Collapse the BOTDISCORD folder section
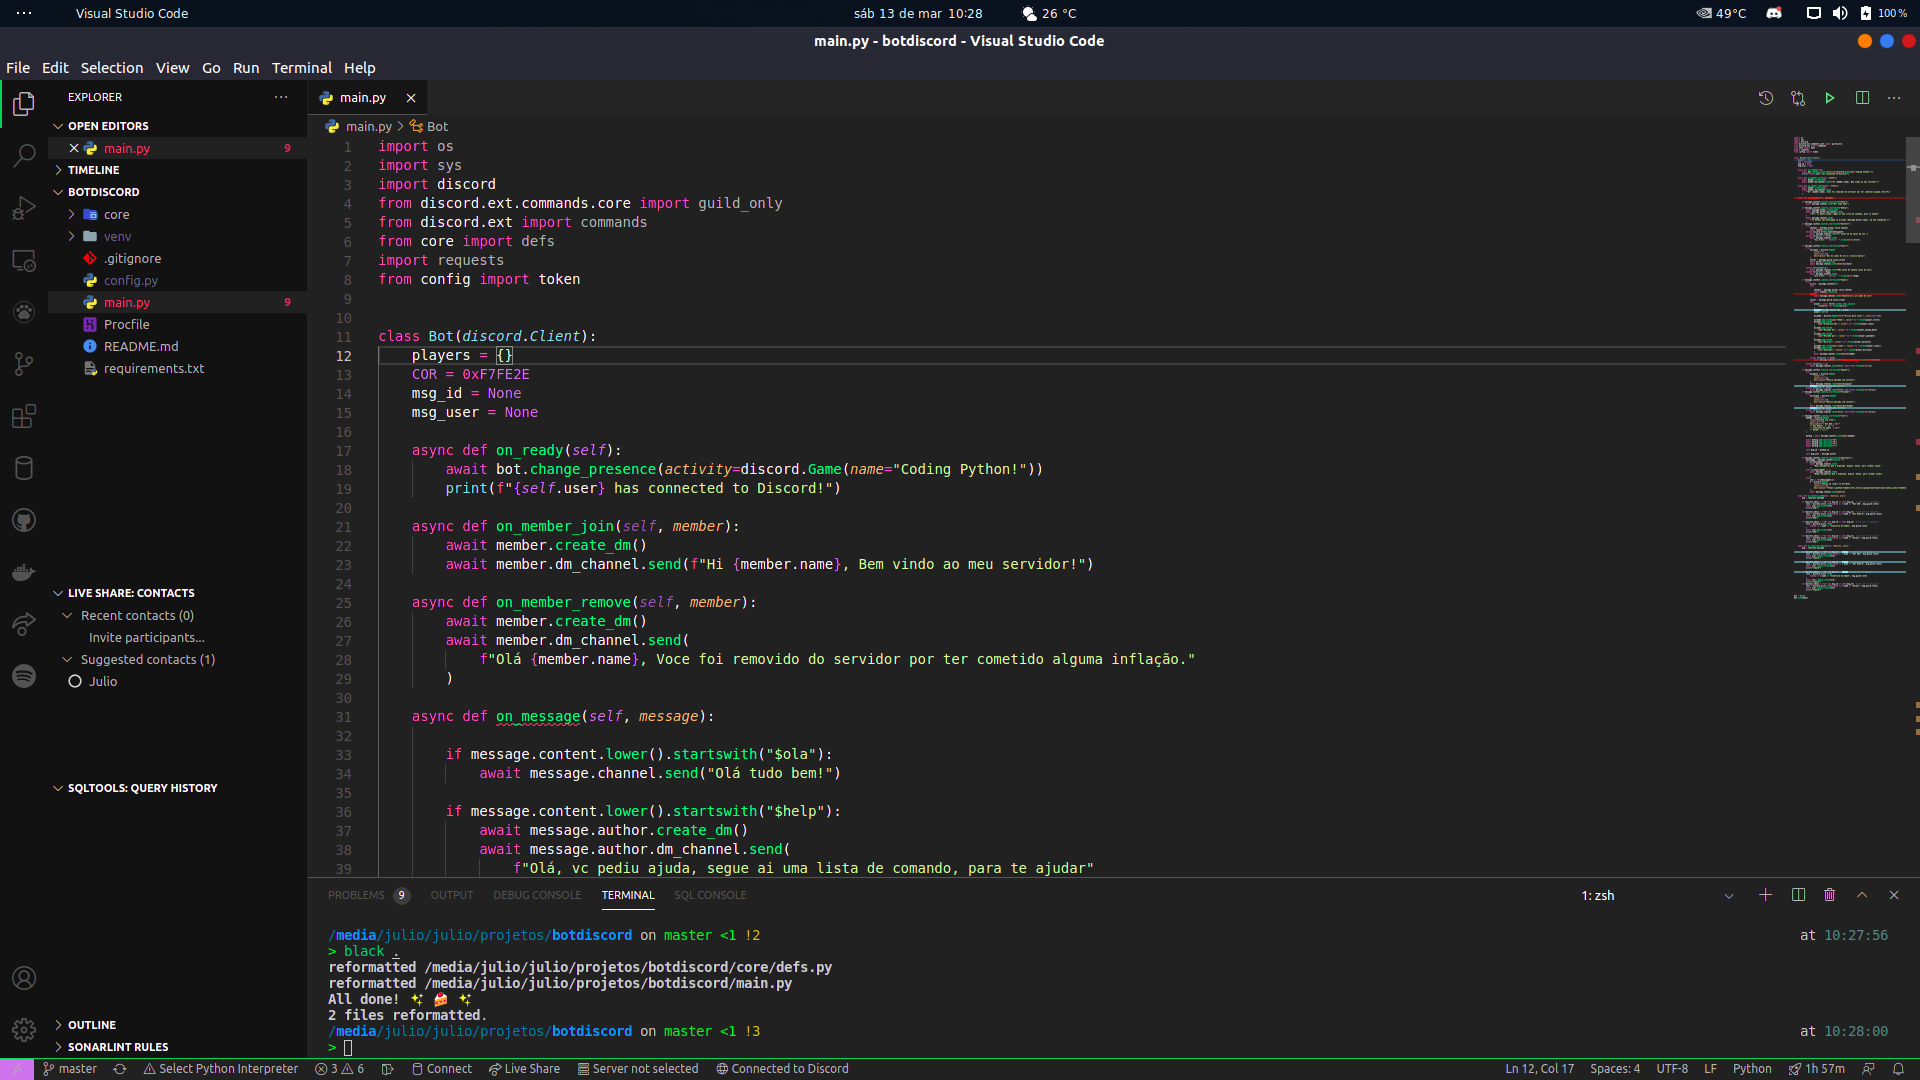The height and width of the screenshot is (1080, 1920). [x=178, y=192]
